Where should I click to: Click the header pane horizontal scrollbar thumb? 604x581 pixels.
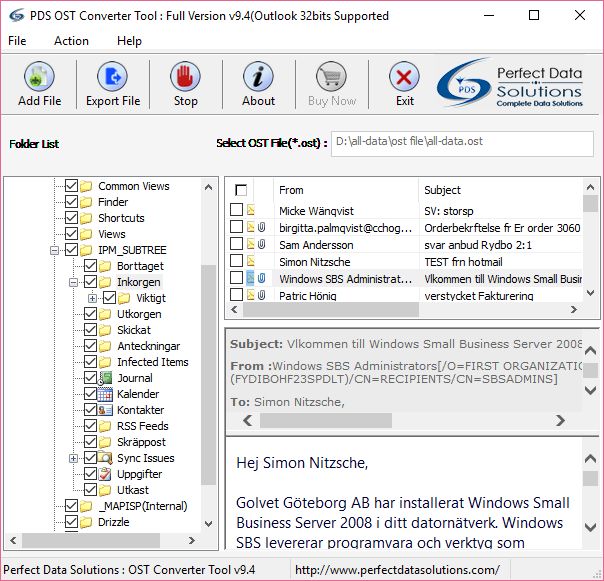(x=326, y=420)
